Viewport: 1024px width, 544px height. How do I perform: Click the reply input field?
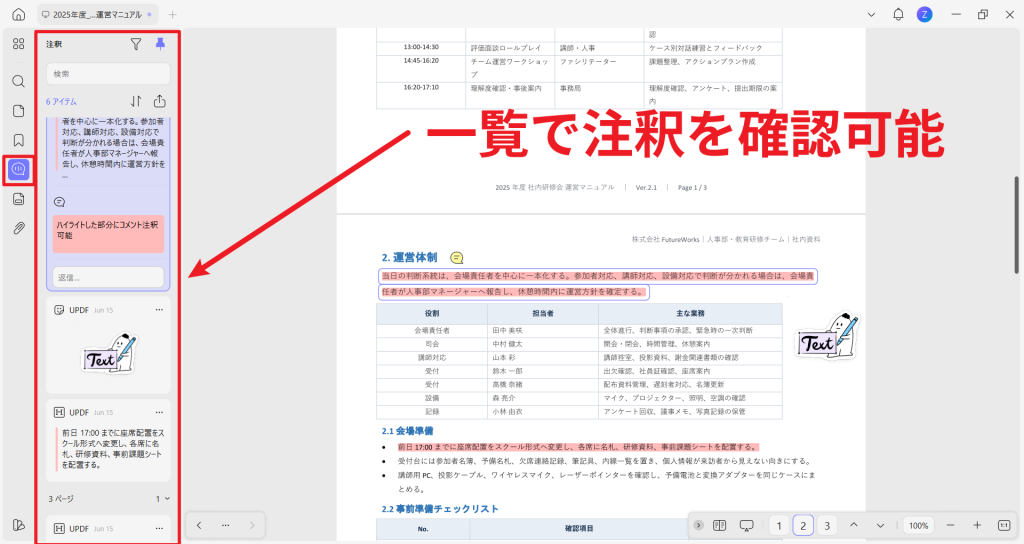click(108, 277)
